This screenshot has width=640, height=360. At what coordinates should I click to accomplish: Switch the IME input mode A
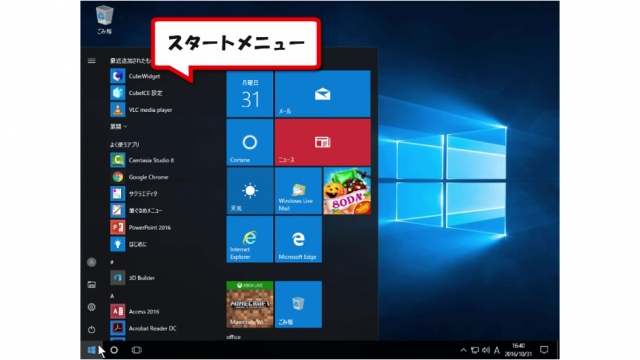[497, 350]
